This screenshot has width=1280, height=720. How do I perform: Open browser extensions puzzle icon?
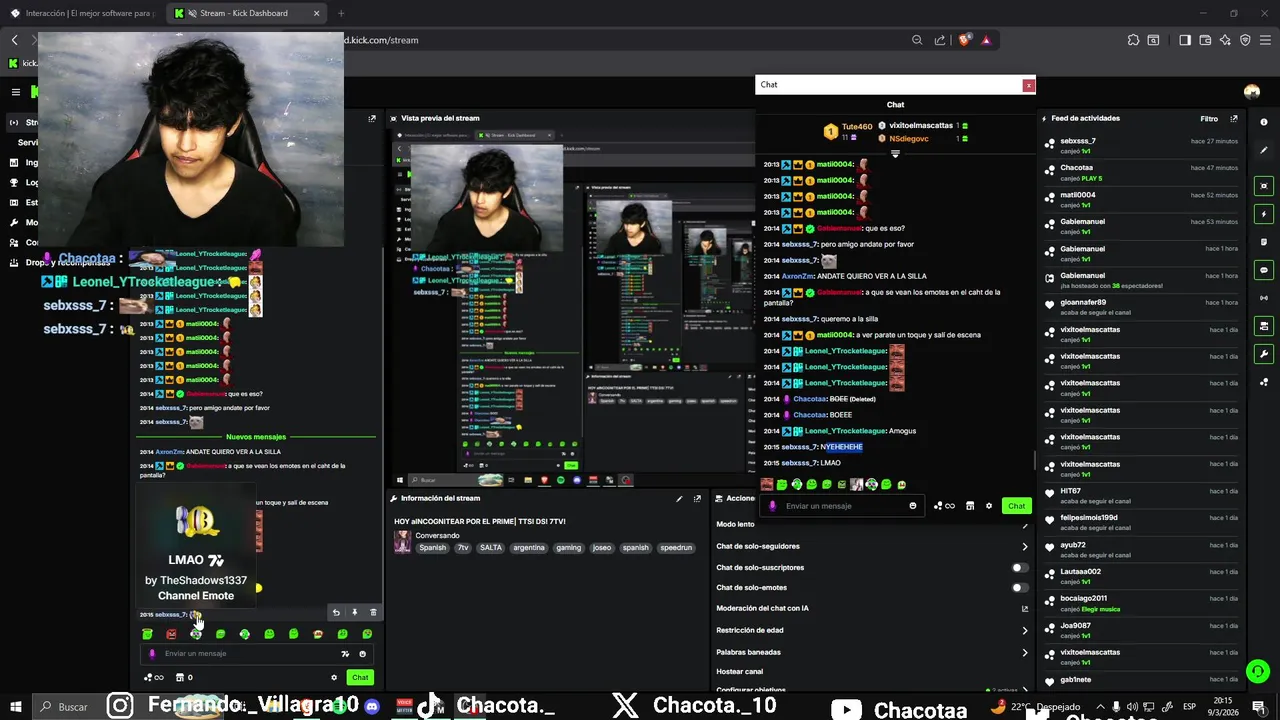(x=1133, y=40)
